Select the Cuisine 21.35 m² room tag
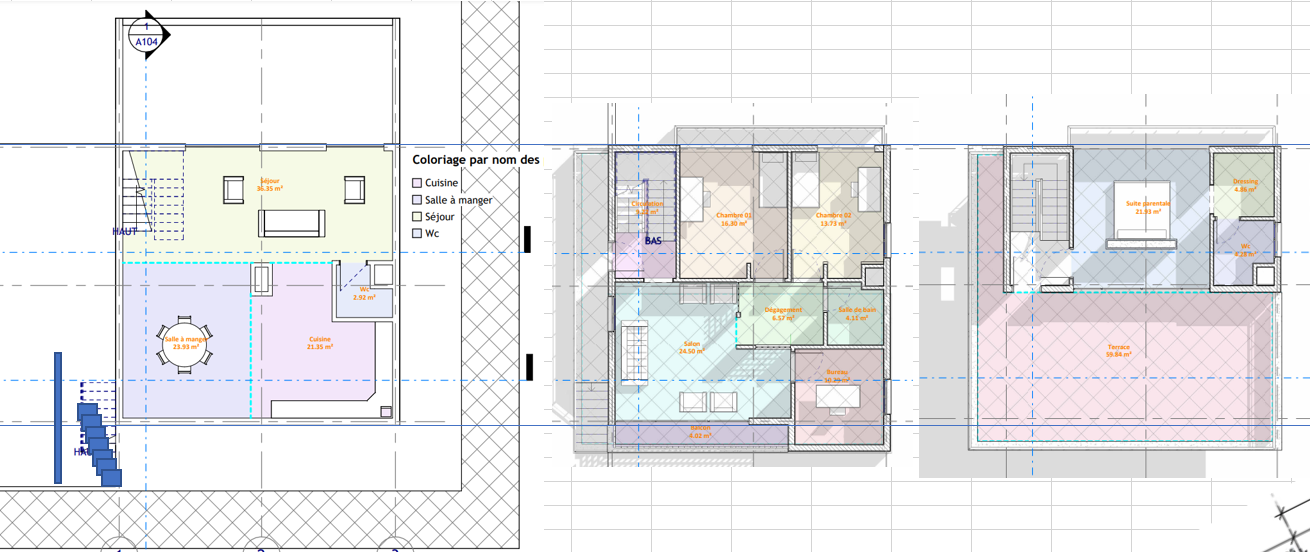 320,343
